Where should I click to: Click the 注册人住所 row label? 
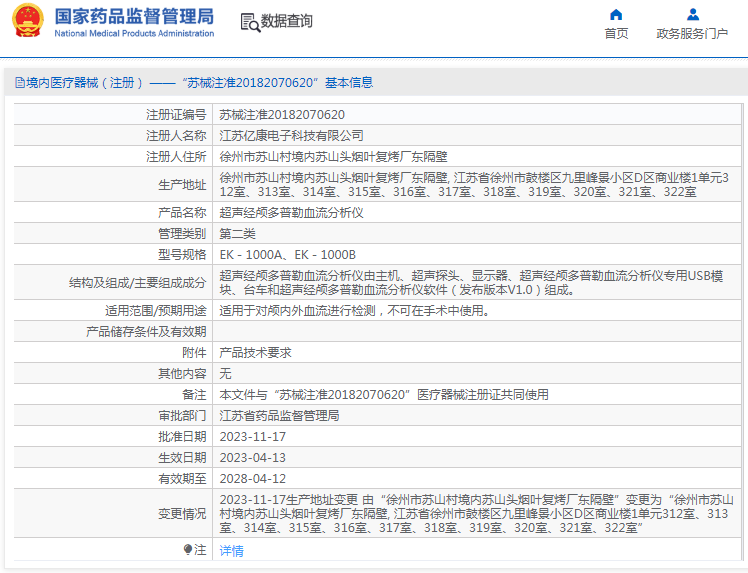pyautogui.click(x=176, y=156)
